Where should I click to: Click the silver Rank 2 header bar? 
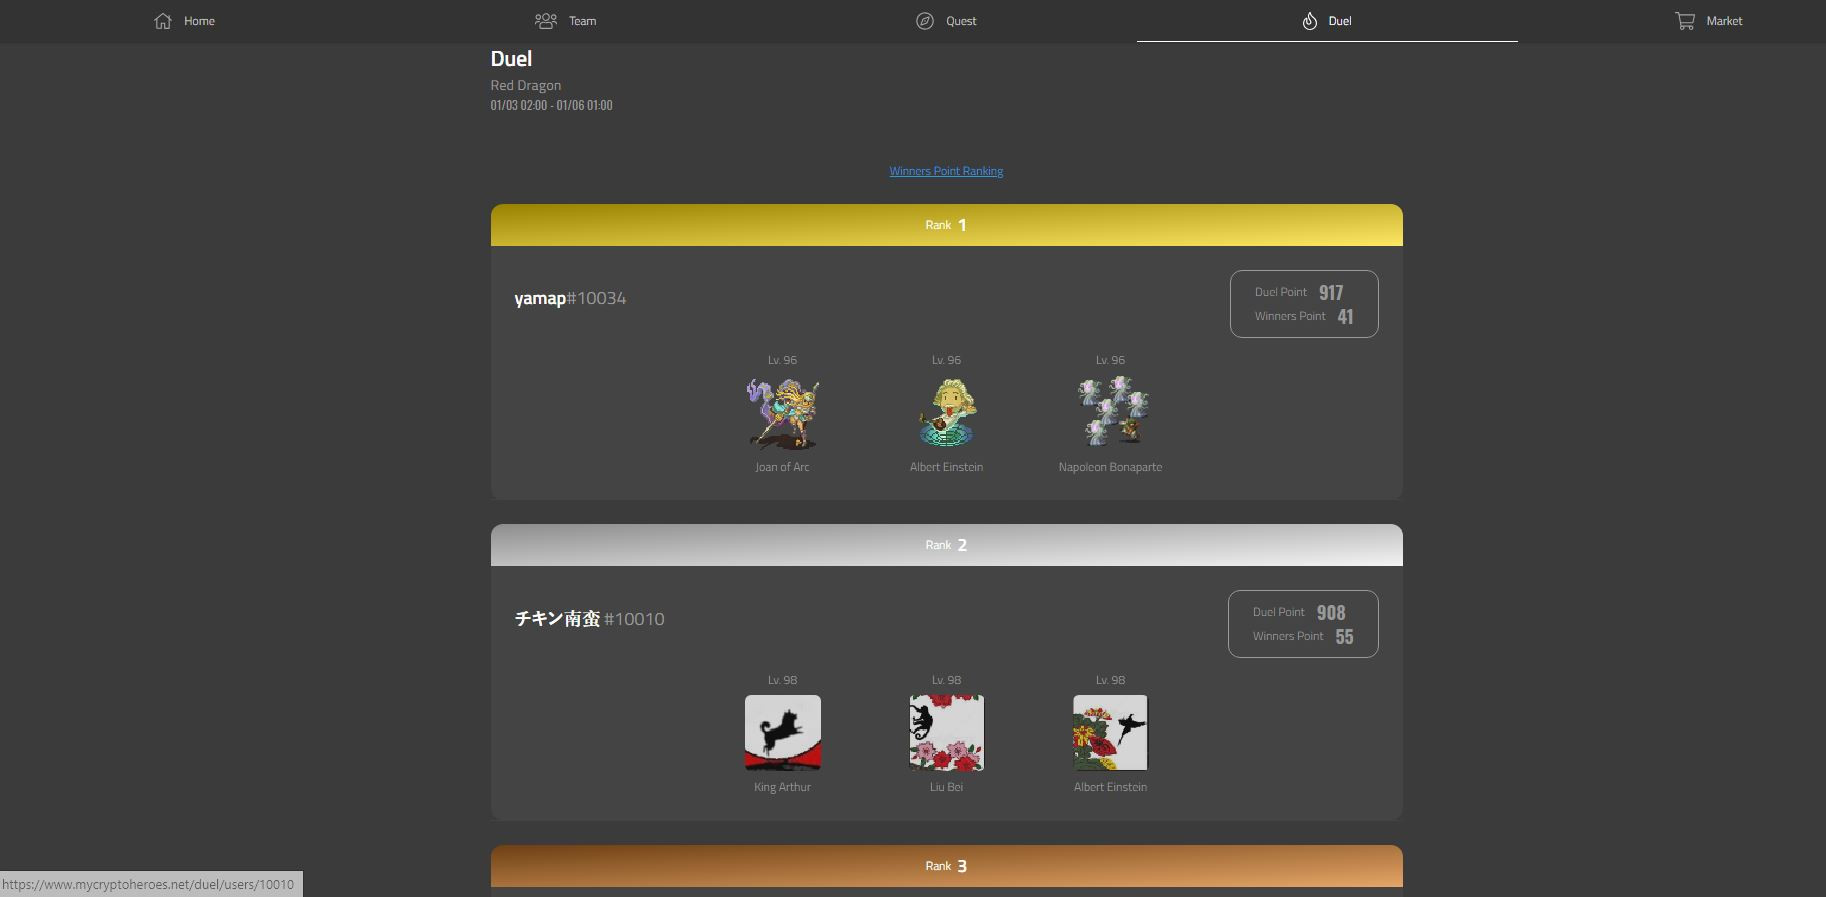[x=946, y=545]
